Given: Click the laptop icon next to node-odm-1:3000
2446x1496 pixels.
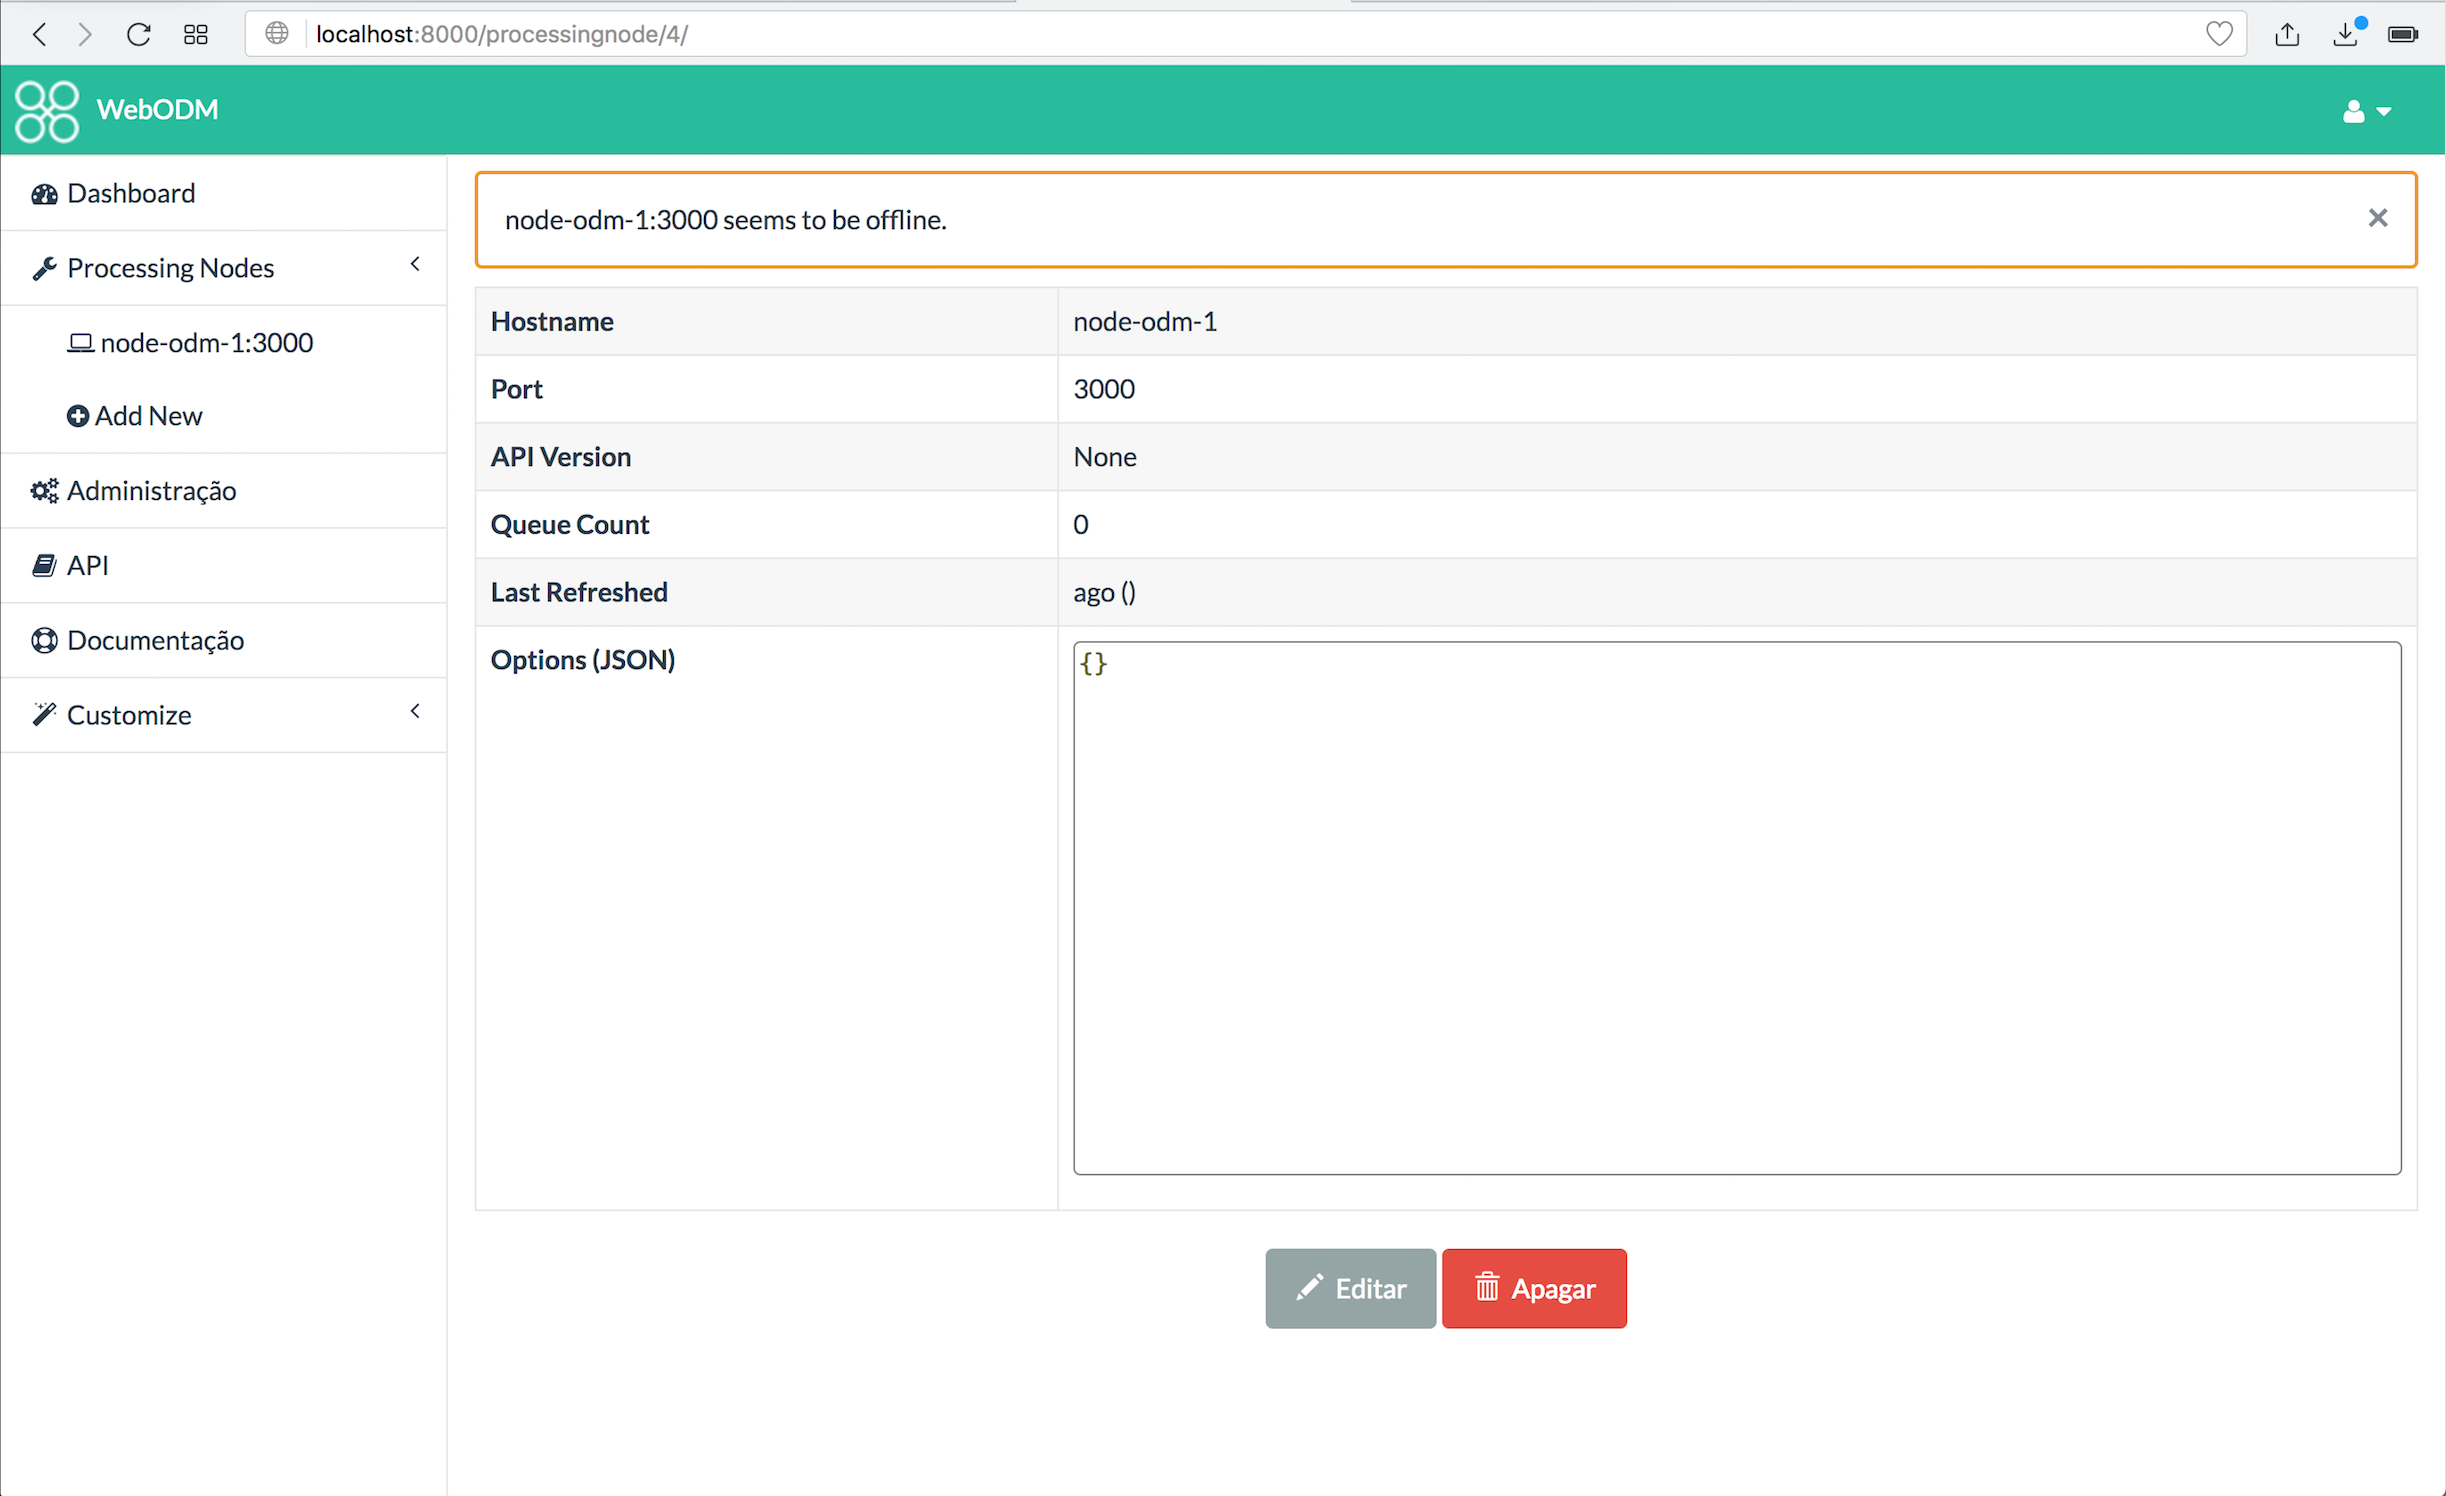Looking at the screenshot, I should tap(82, 342).
